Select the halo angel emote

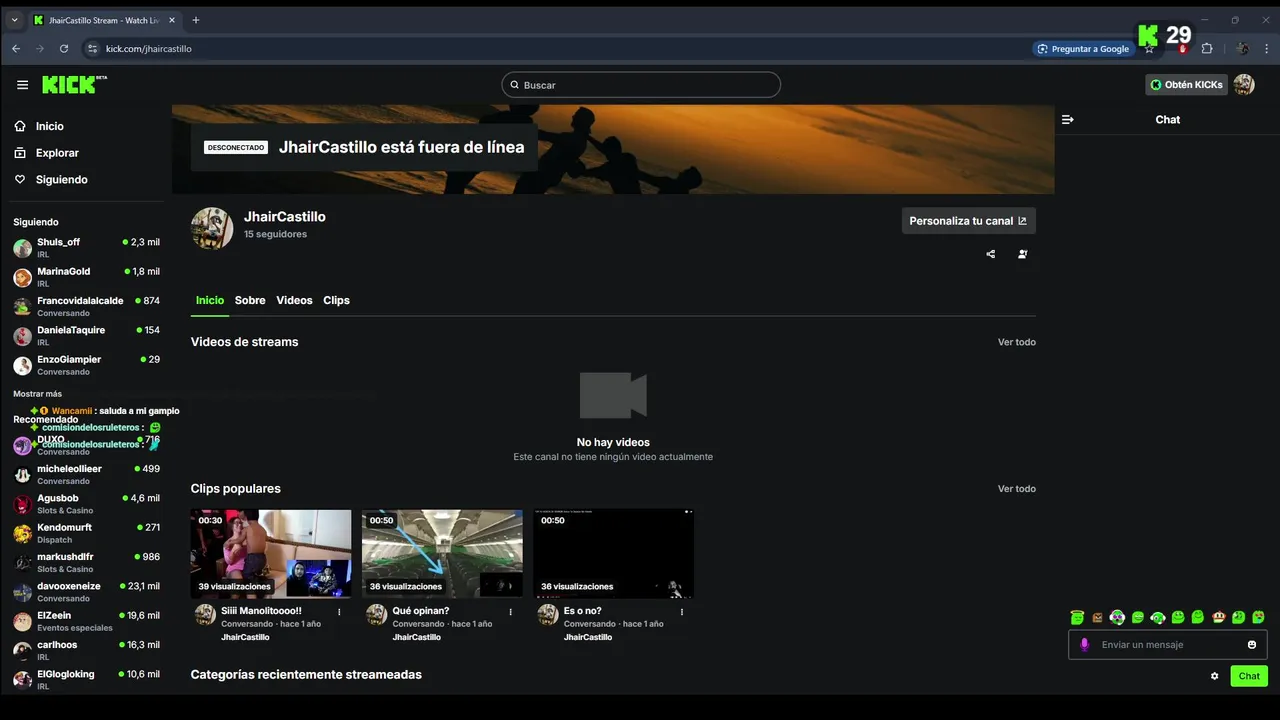tap(1077, 617)
